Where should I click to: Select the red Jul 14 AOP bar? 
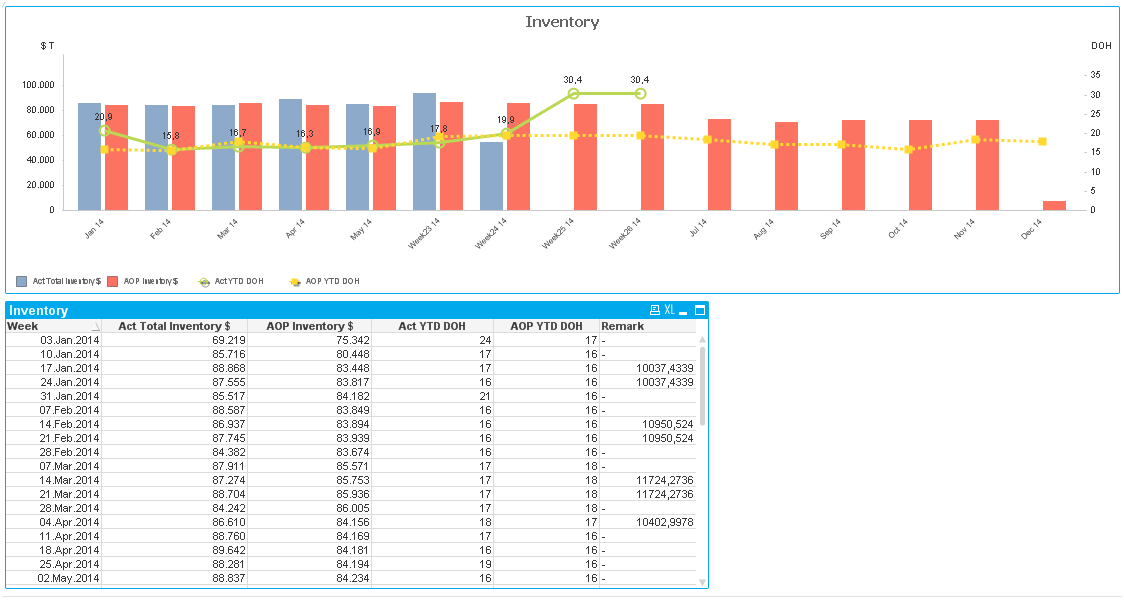pos(720,165)
